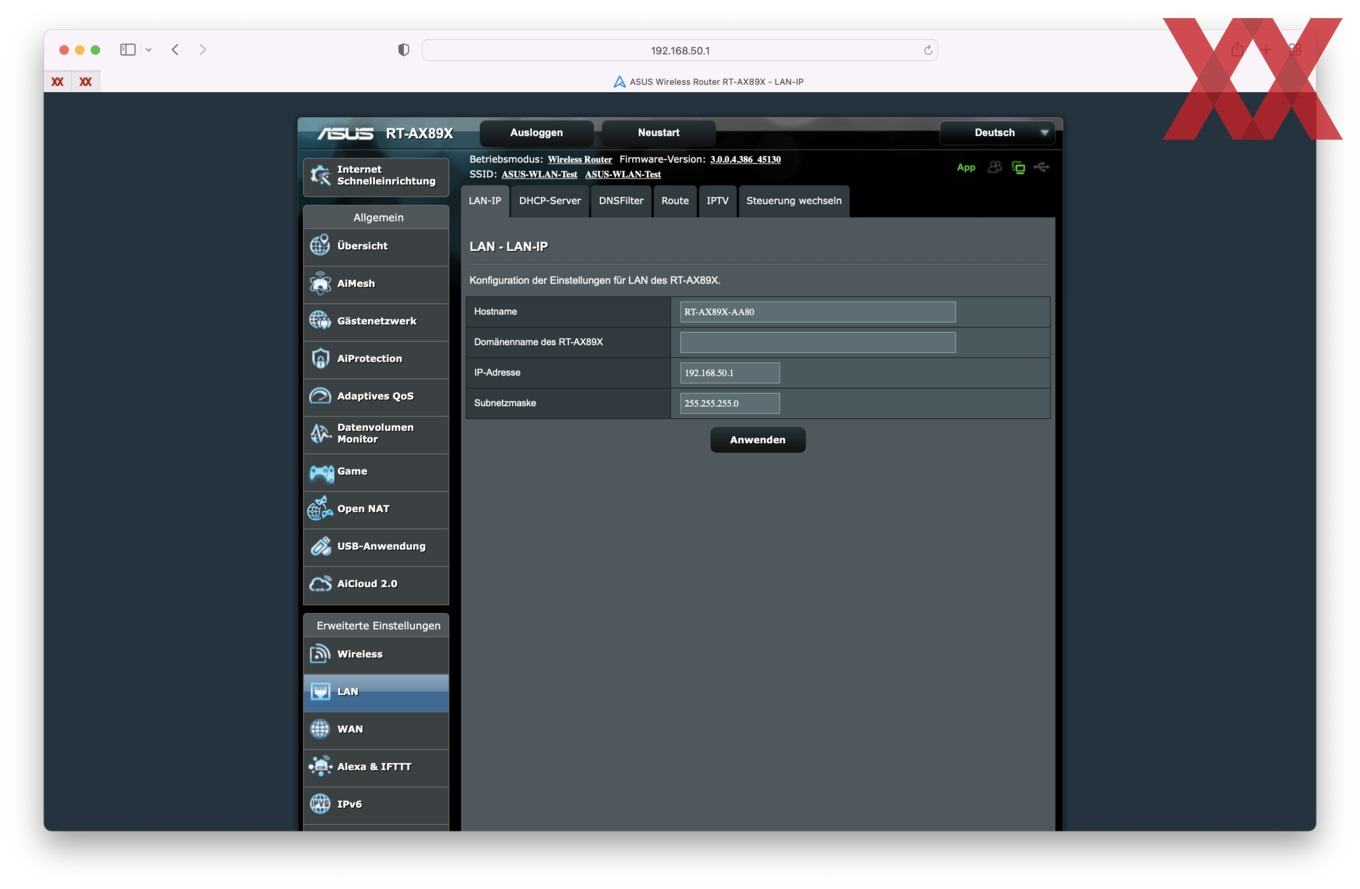This screenshot has height=889, width=1360.
Task: Switch to the IPTV tab
Action: pos(718,201)
